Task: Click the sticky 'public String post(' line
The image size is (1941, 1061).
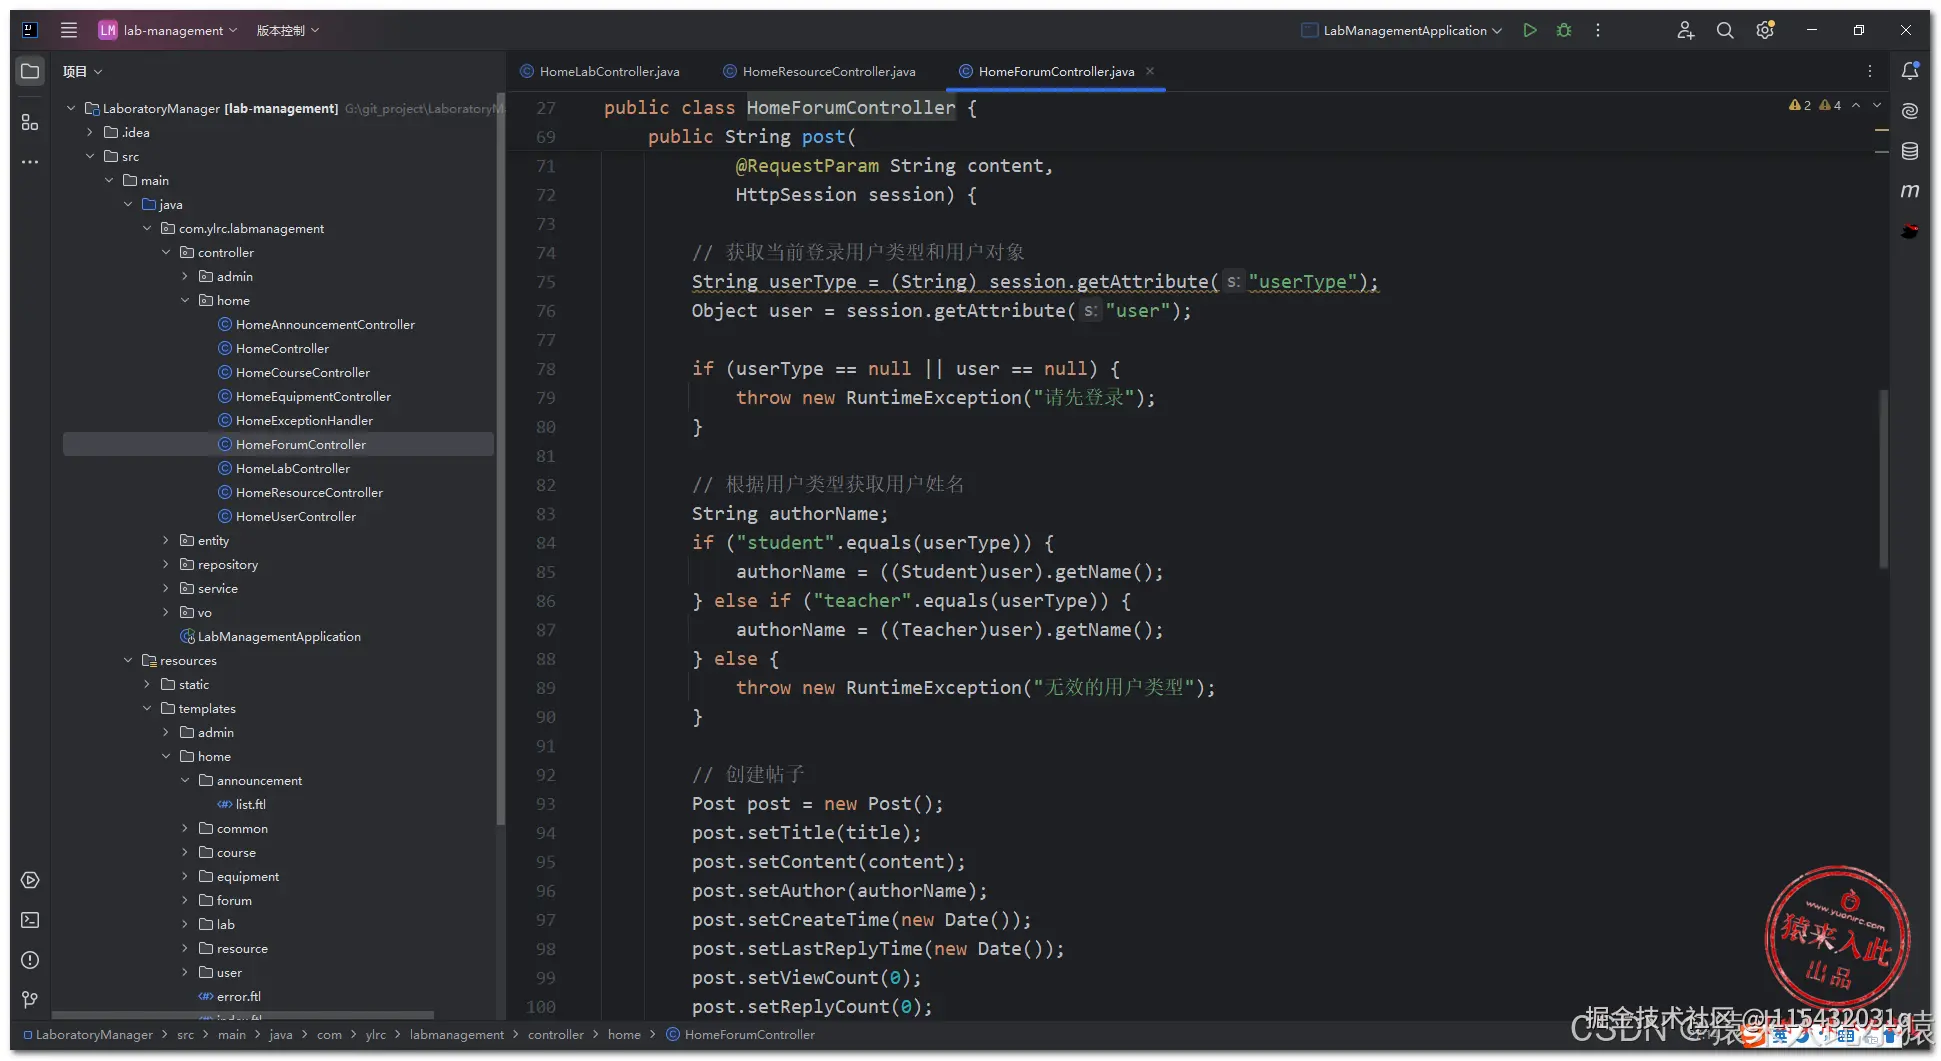Action: click(752, 137)
